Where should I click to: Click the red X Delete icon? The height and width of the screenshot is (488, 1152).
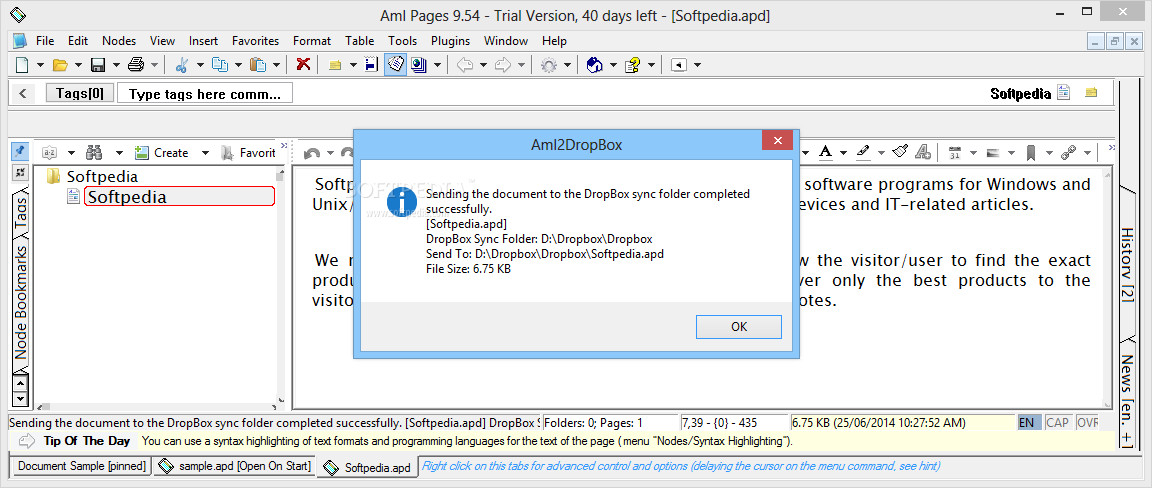[x=303, y=64]
